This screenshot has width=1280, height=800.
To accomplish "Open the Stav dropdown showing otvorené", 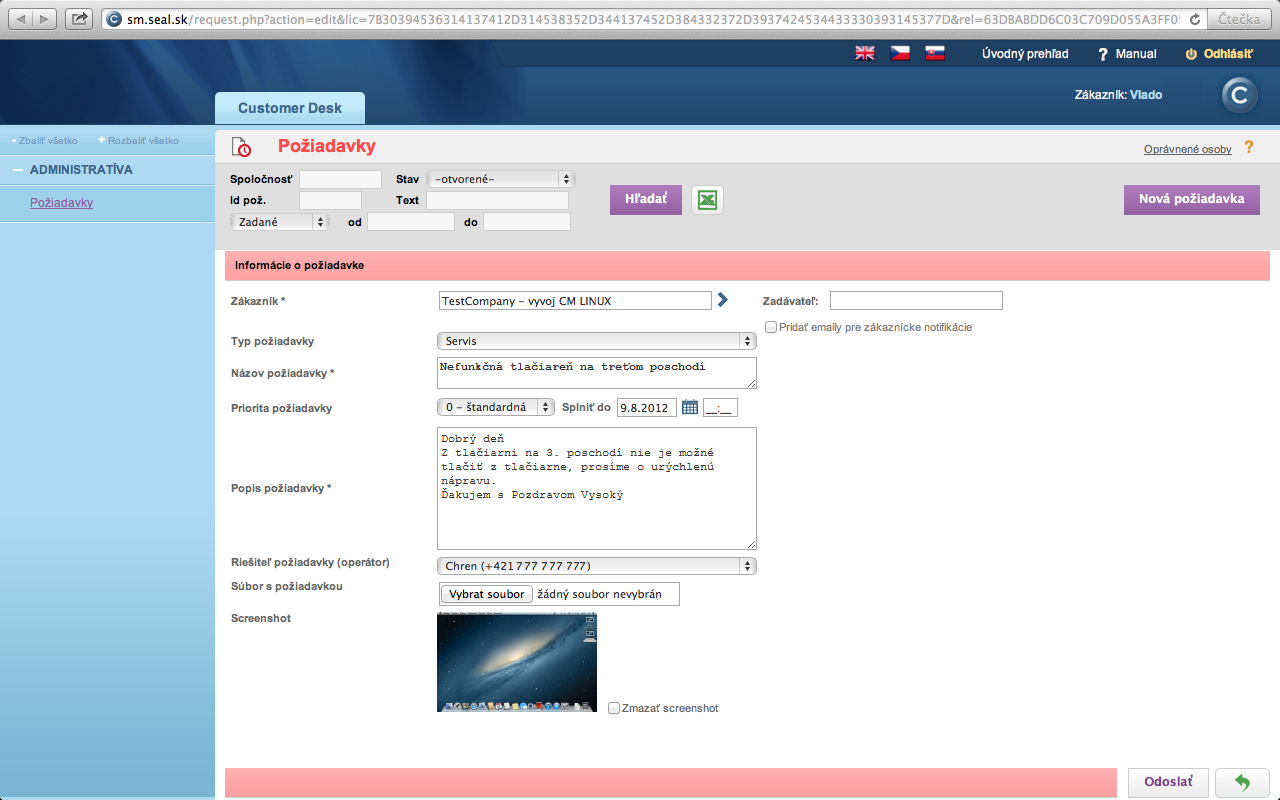I will pos(501,179).
